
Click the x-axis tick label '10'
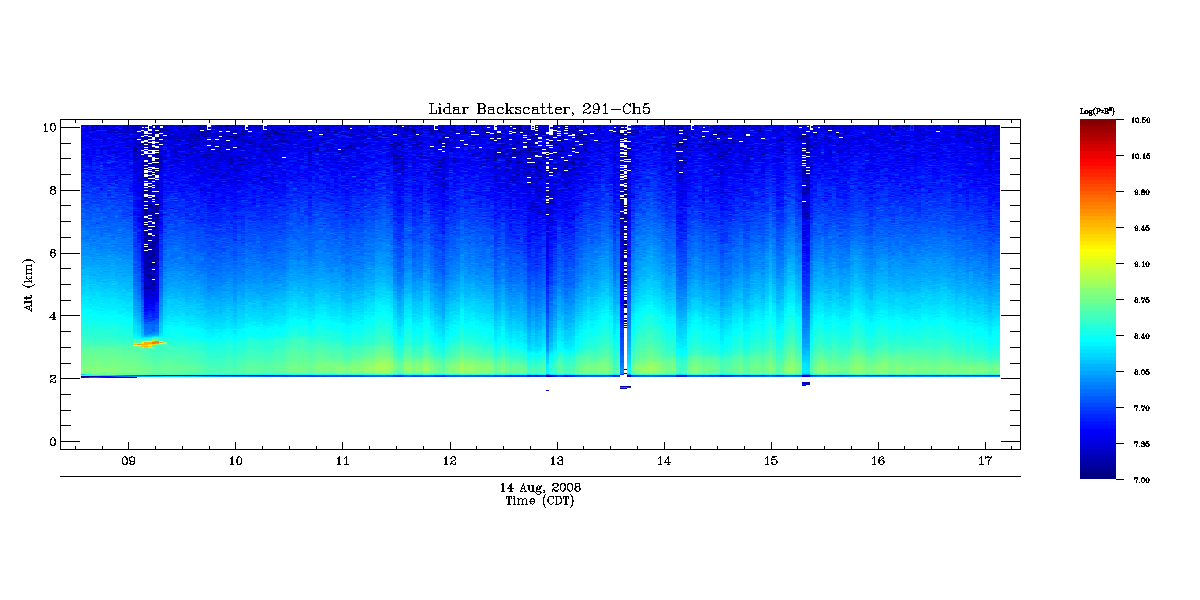point(235,461)
